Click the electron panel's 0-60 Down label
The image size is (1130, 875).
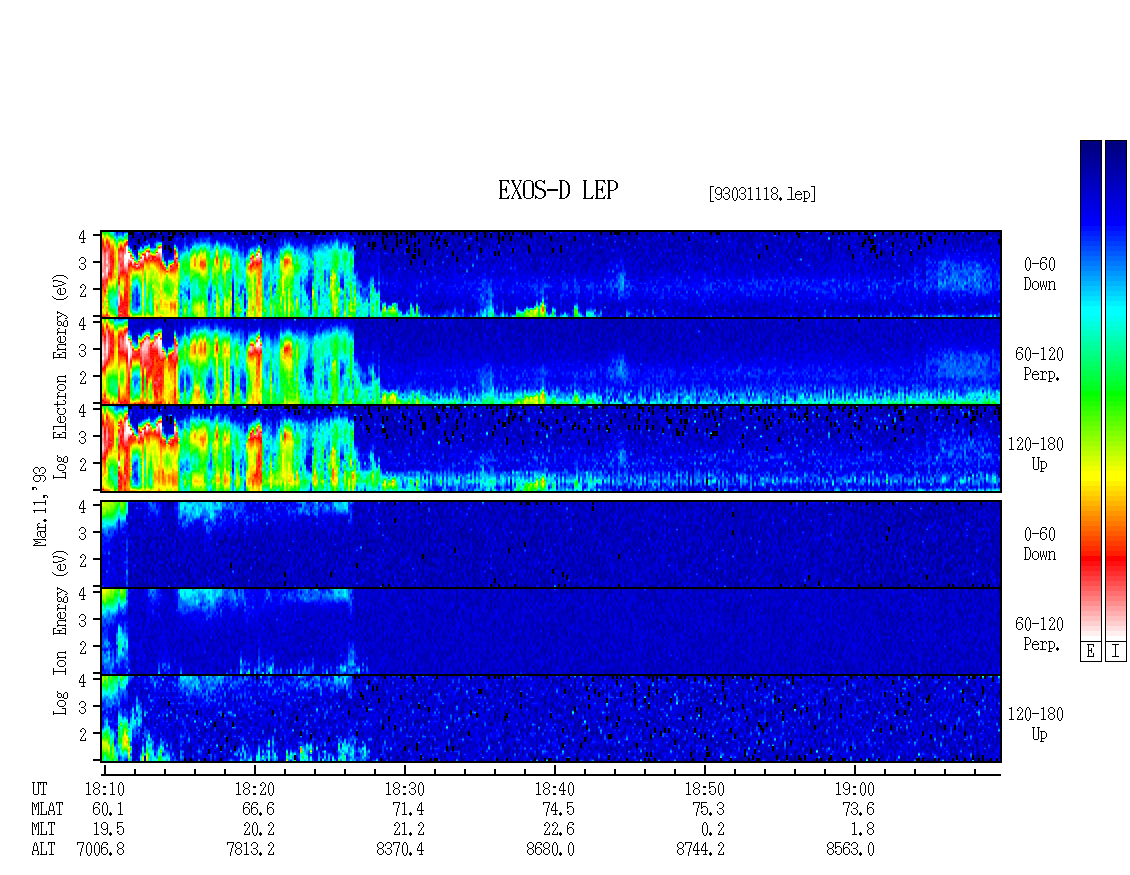[x=1039, y=274]
